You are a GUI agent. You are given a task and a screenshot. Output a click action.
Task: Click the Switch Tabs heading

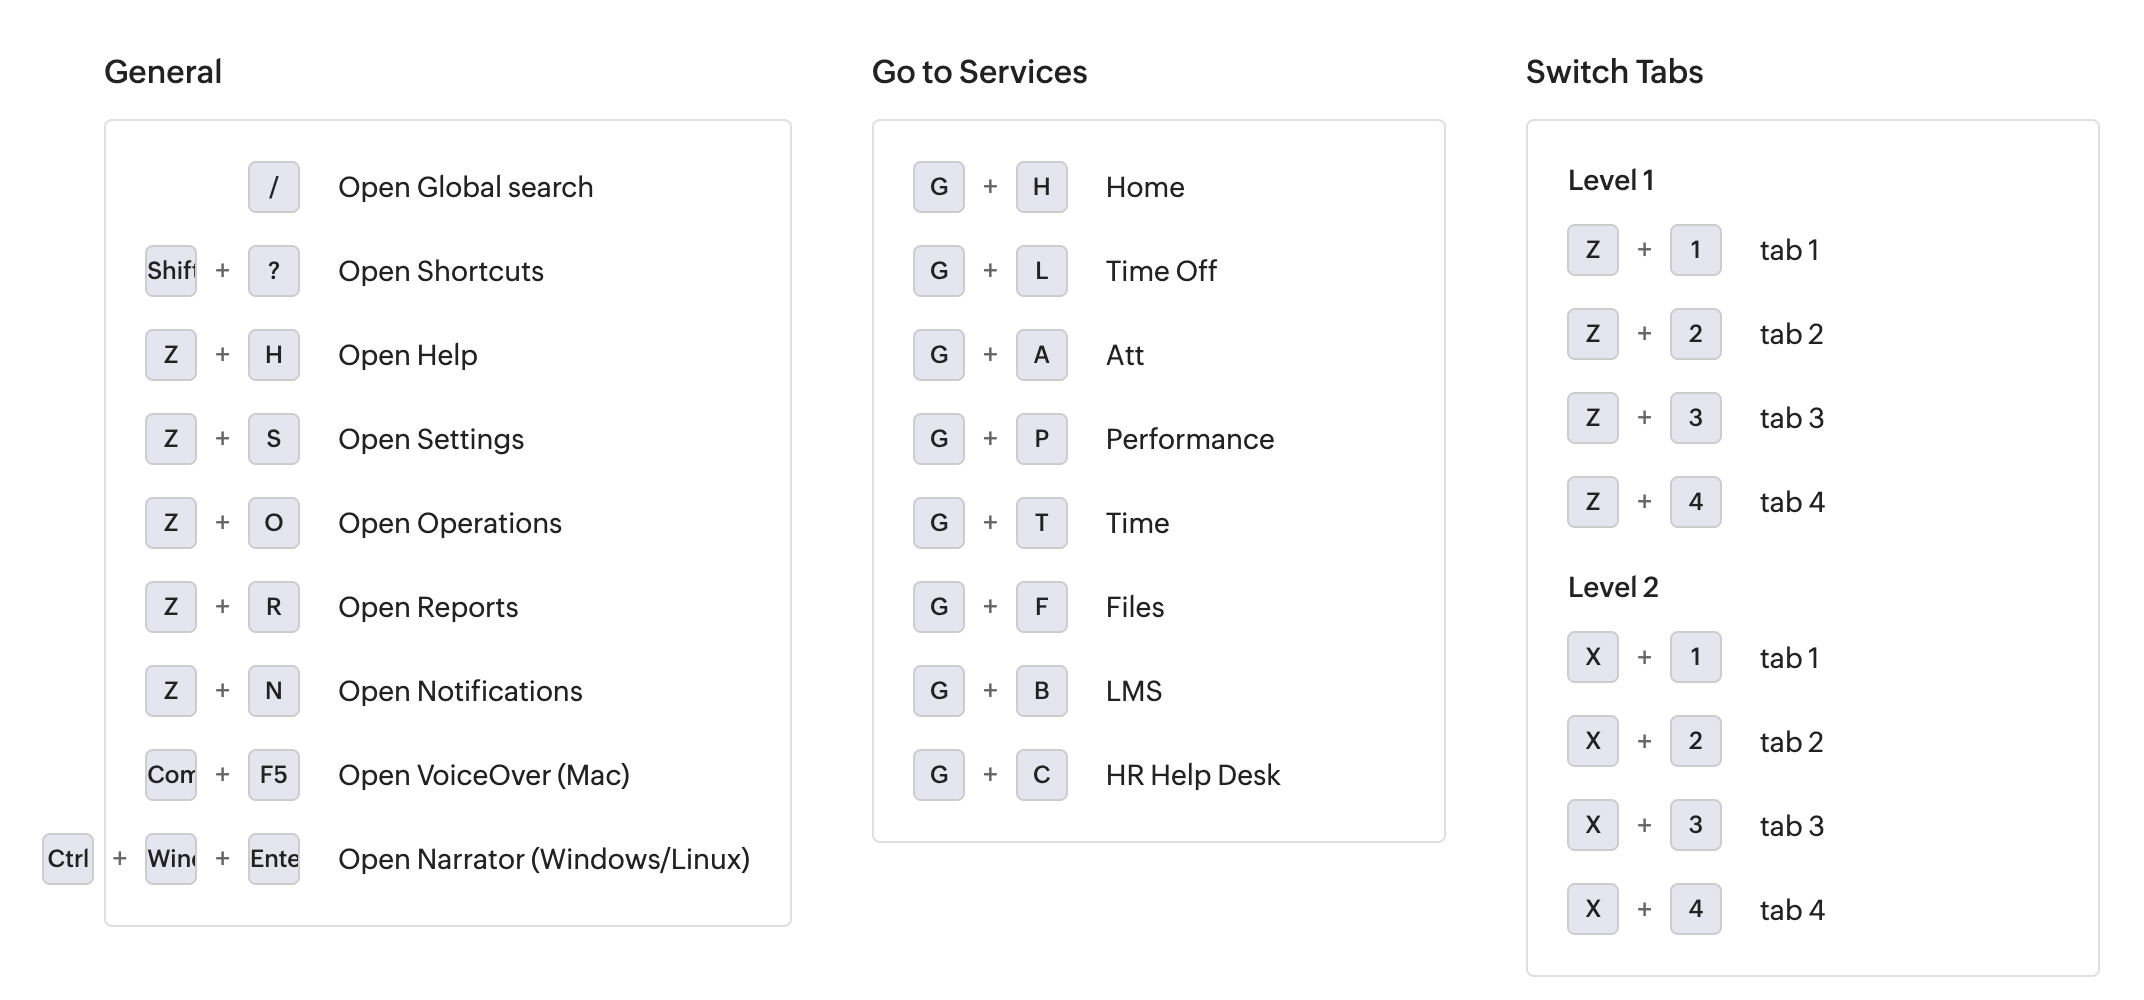pyautogui.click(x=1614, y=72)
